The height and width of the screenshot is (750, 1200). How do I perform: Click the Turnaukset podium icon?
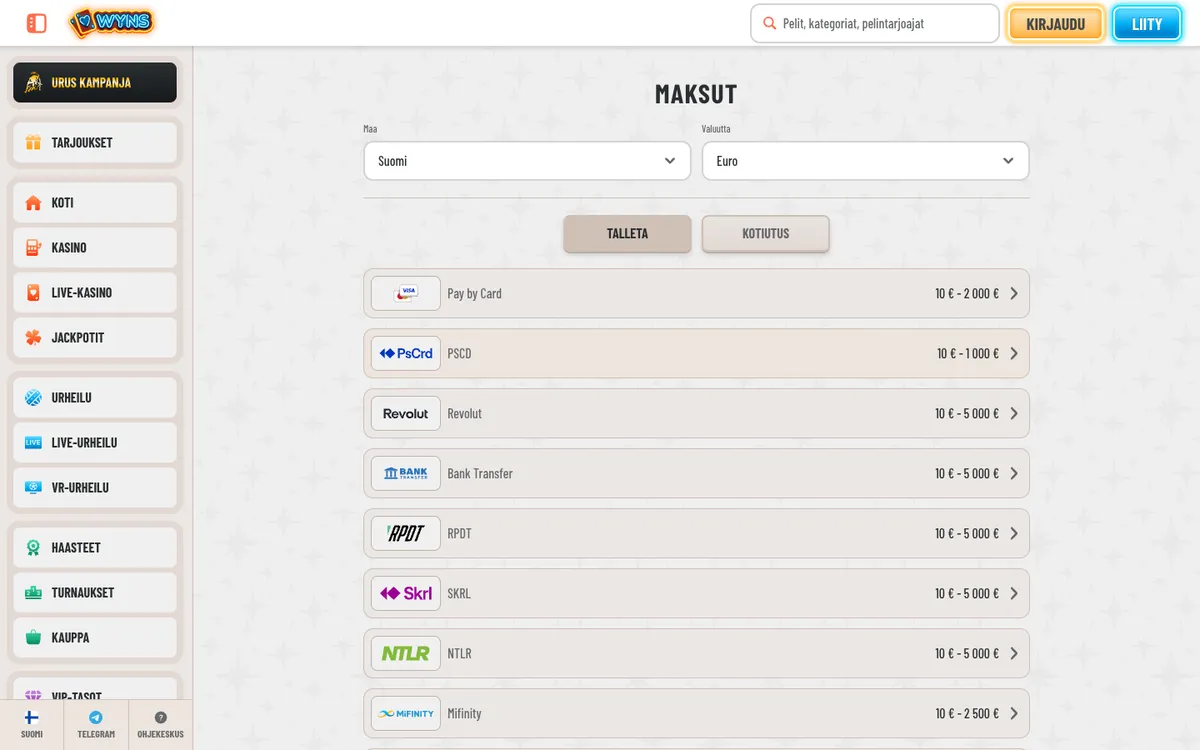(33, 593)
